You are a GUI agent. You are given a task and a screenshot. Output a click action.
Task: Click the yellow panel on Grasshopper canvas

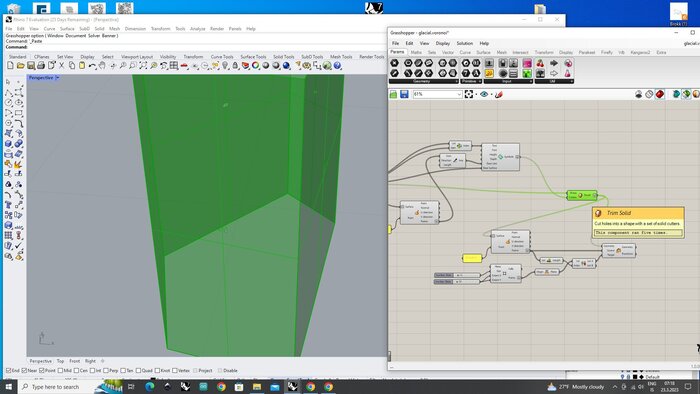[472, 258]
